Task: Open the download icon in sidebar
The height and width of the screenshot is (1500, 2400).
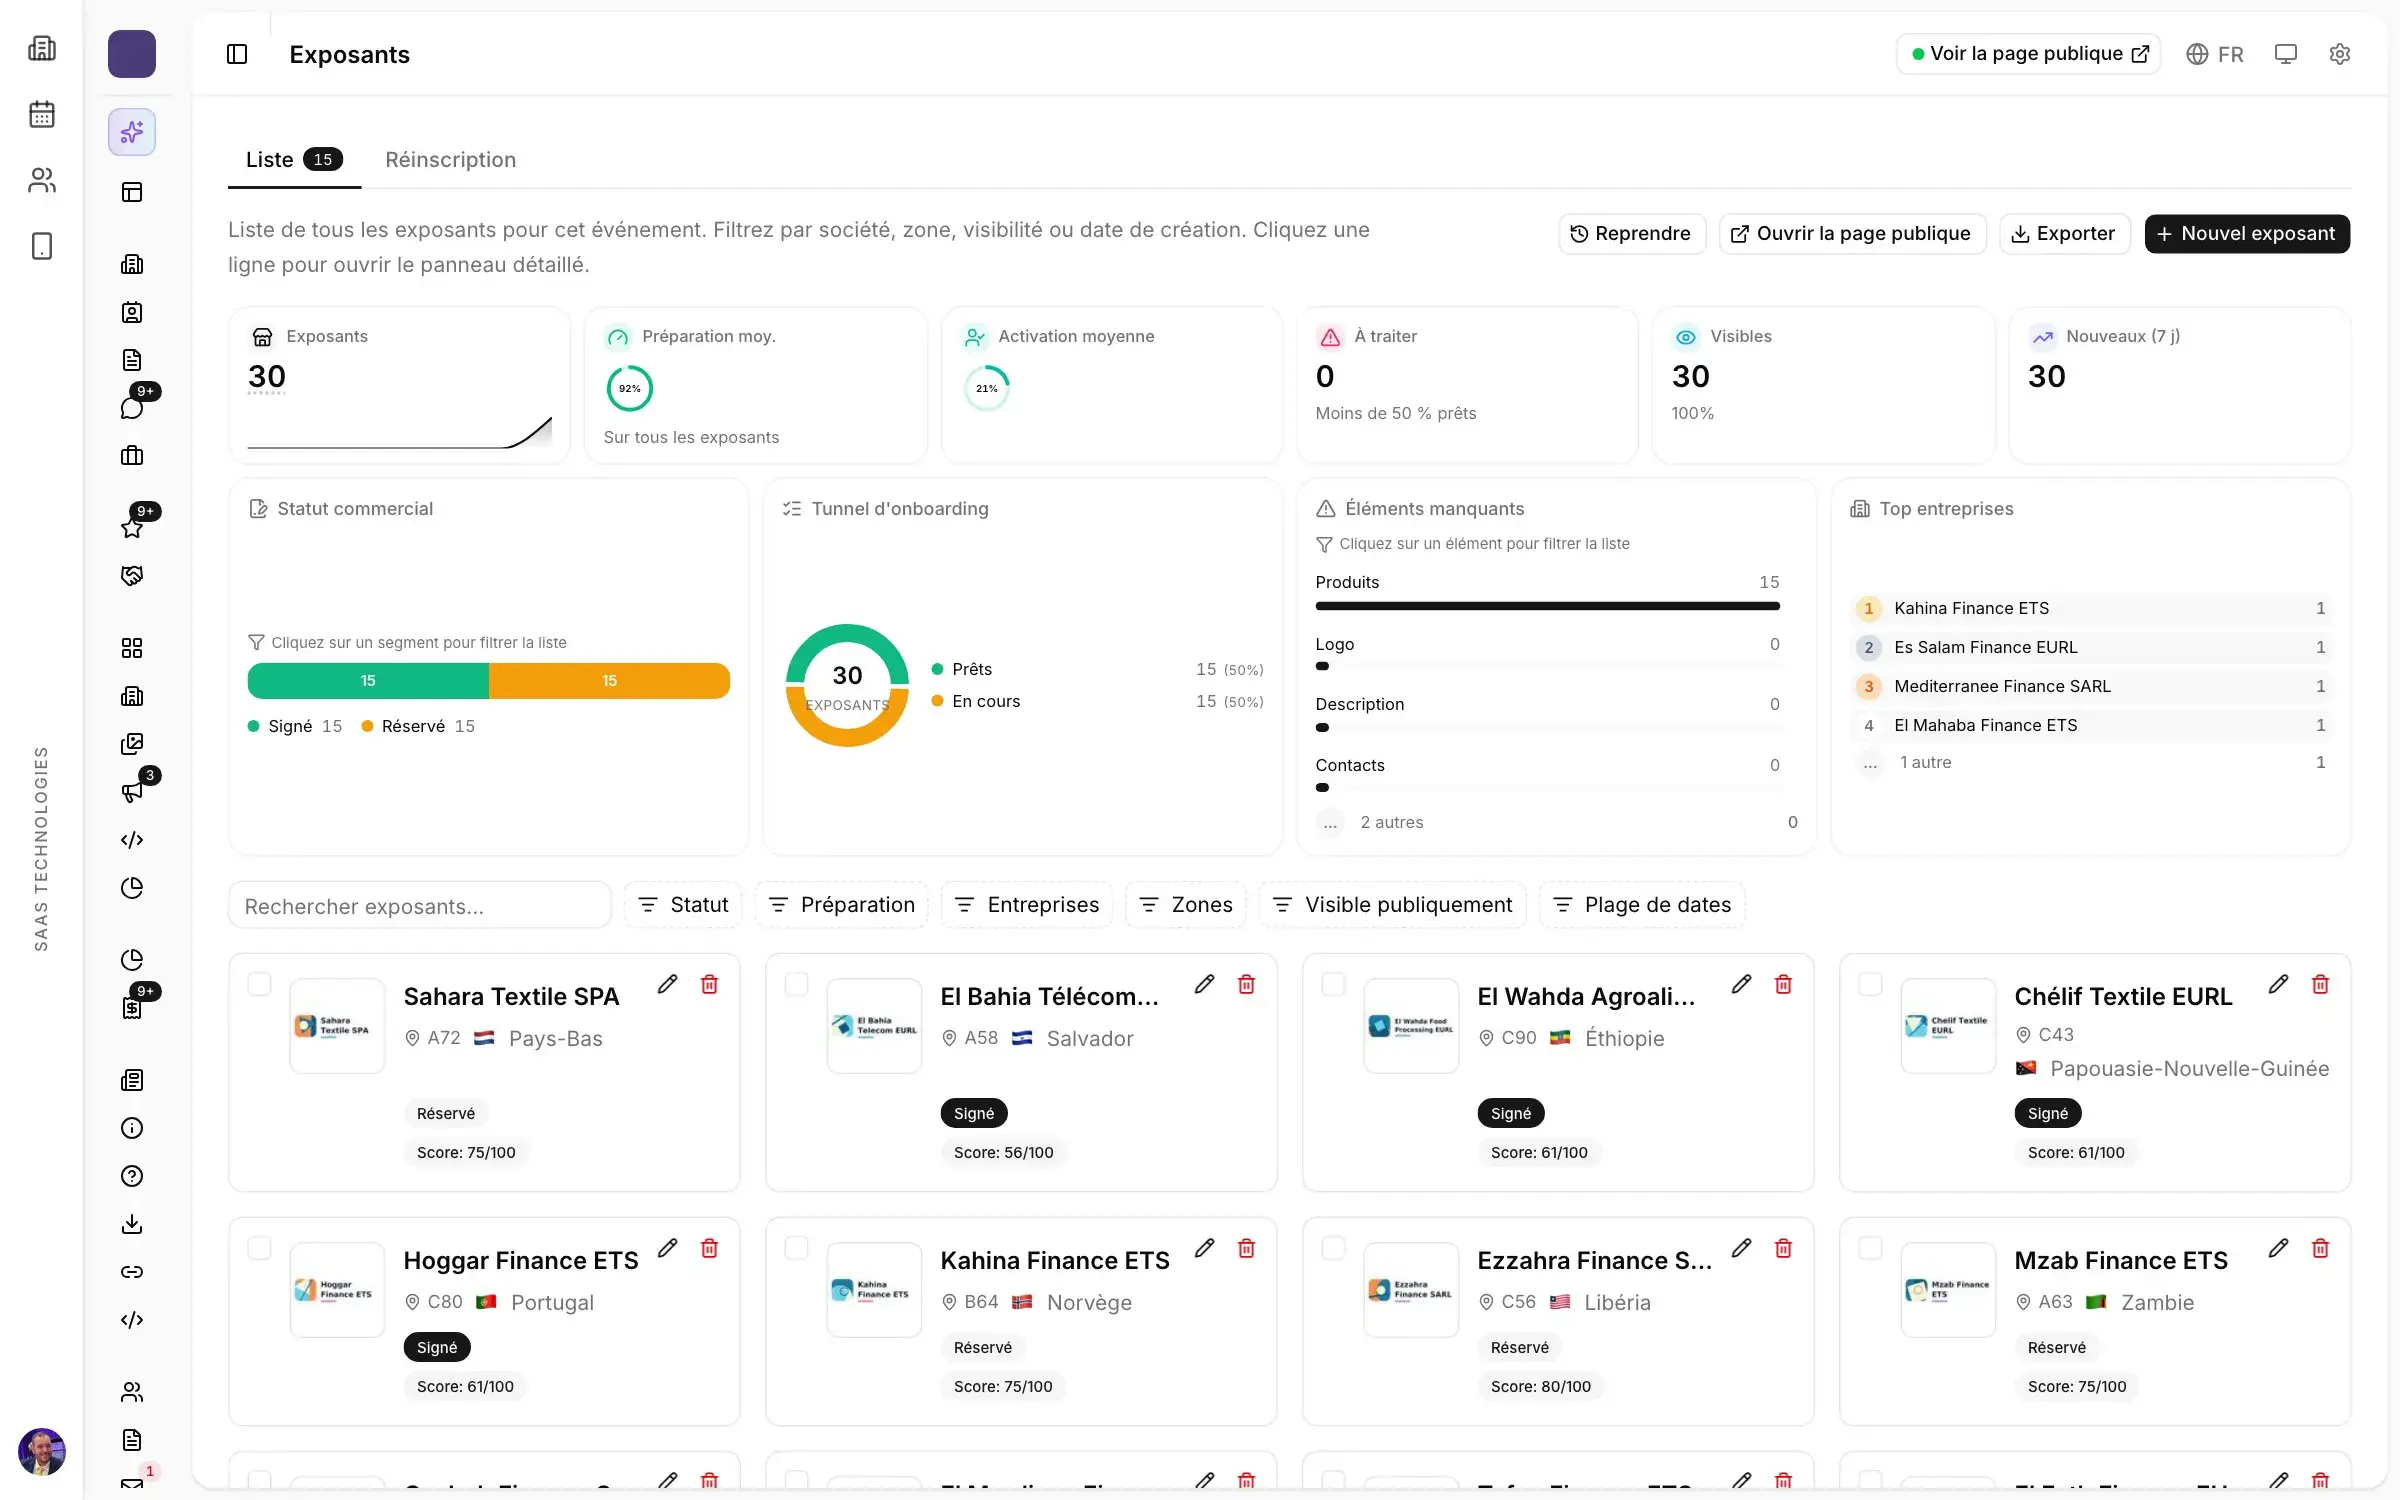Action: pyautogui.click(x=132, y=1224)
